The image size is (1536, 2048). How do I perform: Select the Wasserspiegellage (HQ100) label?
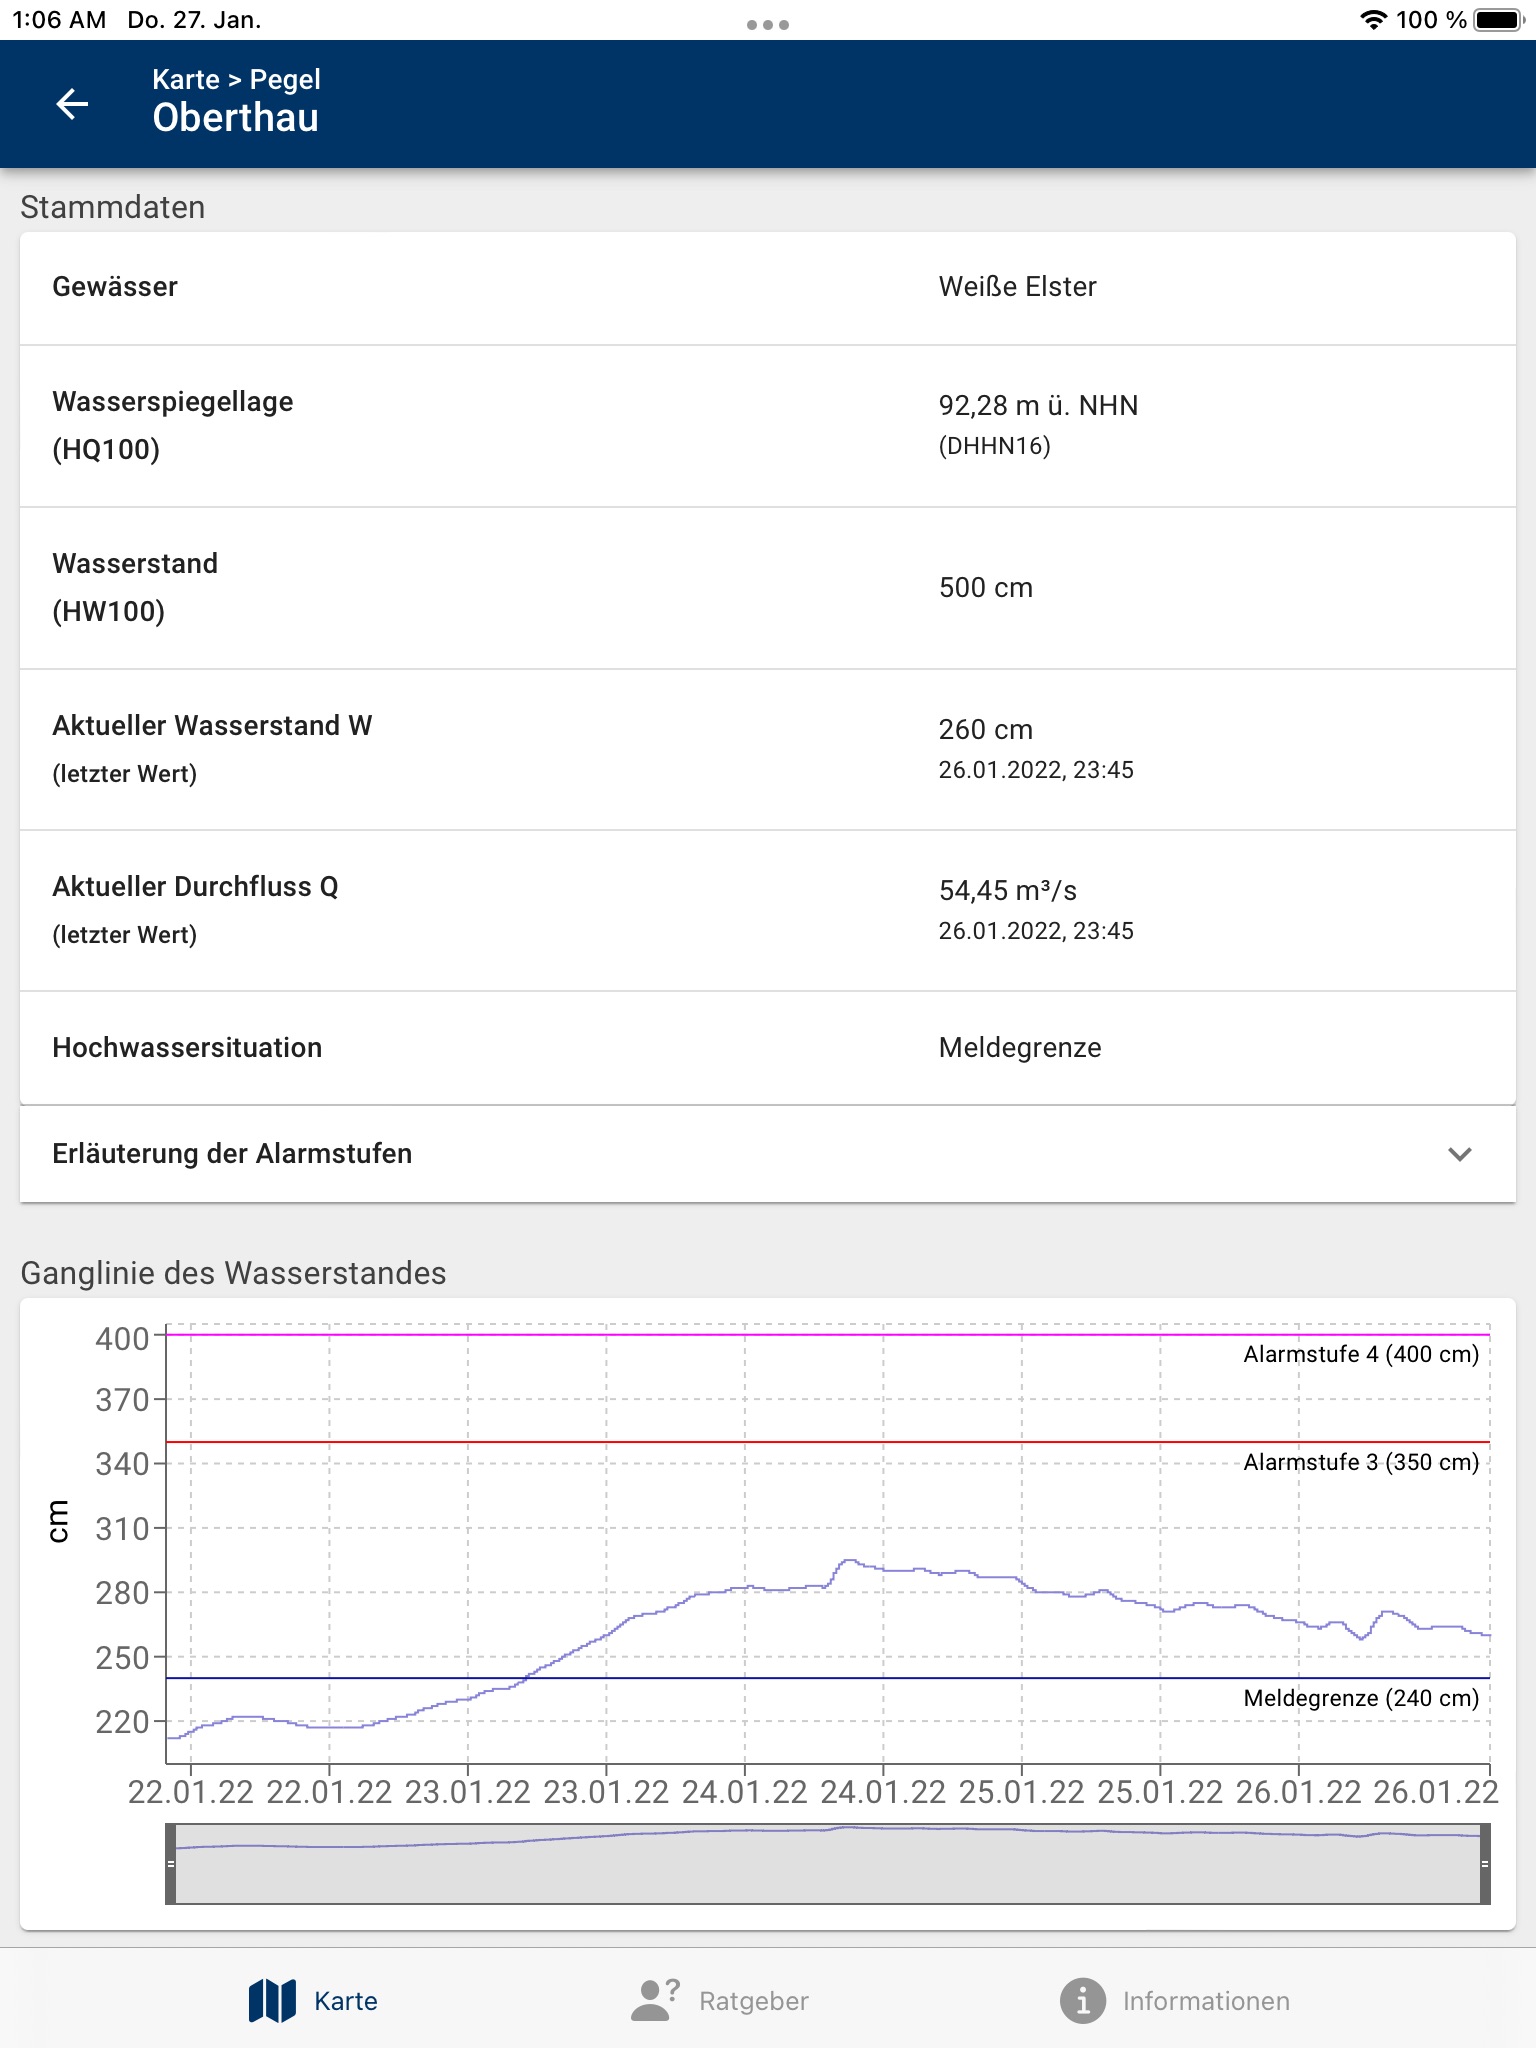point(173,425)
